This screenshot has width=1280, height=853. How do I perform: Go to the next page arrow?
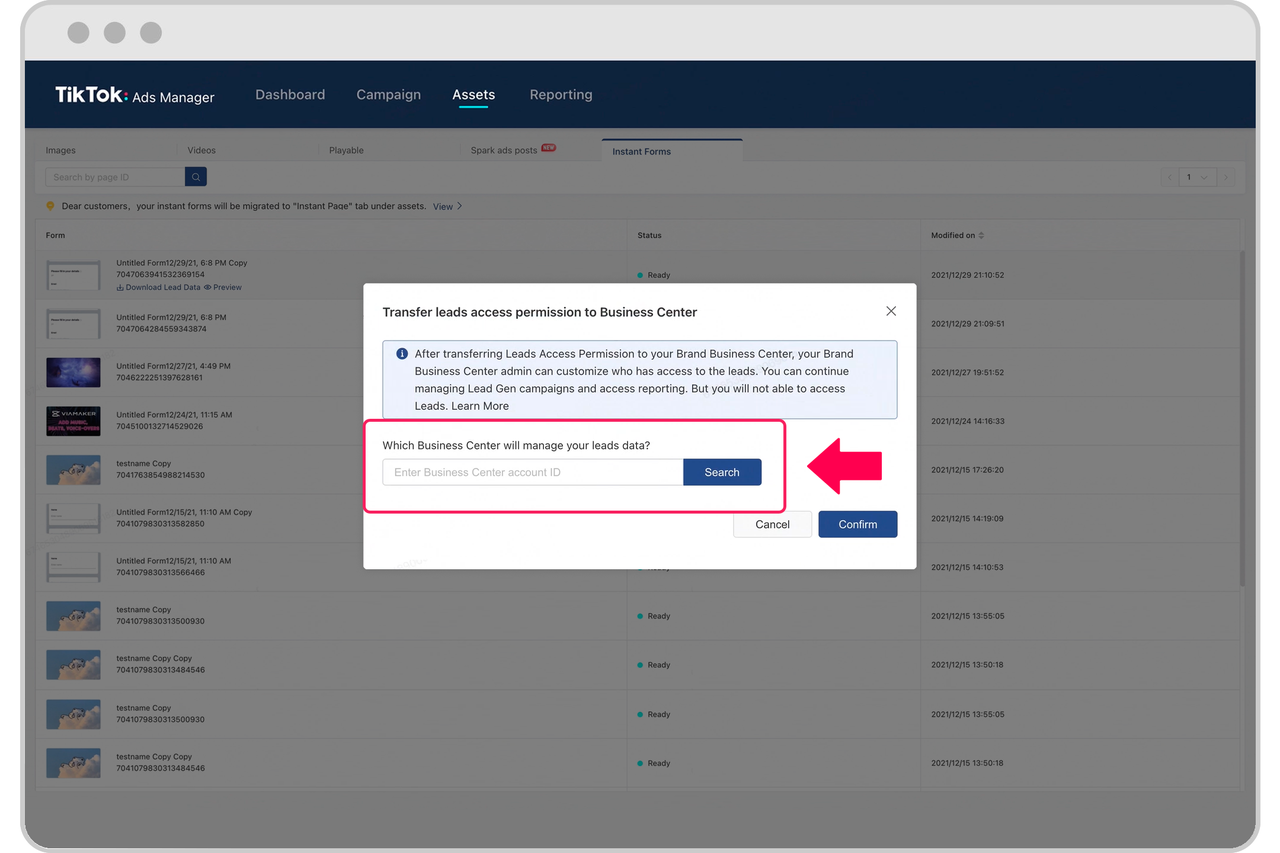1227,177
